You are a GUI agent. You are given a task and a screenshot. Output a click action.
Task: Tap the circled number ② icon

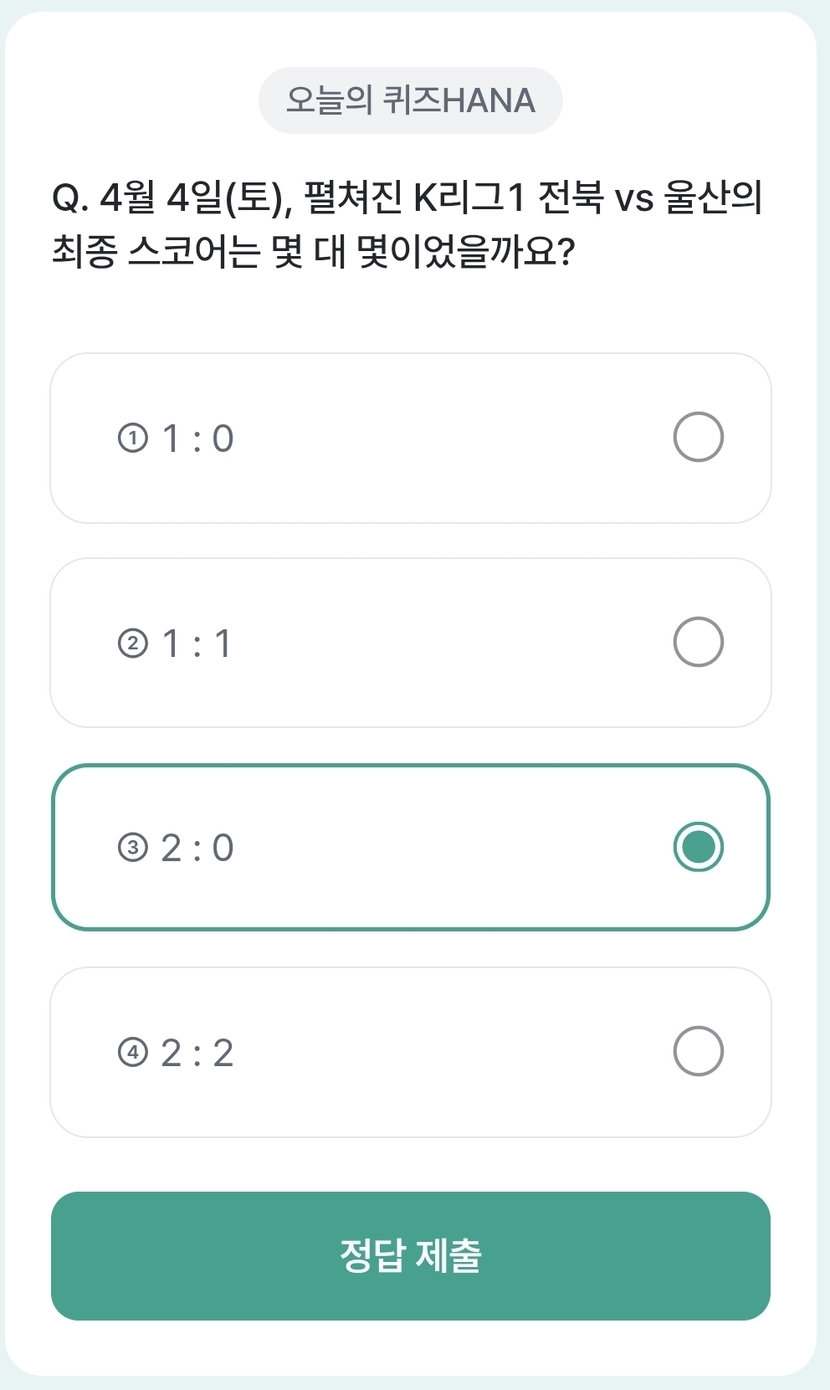[132, 643]
